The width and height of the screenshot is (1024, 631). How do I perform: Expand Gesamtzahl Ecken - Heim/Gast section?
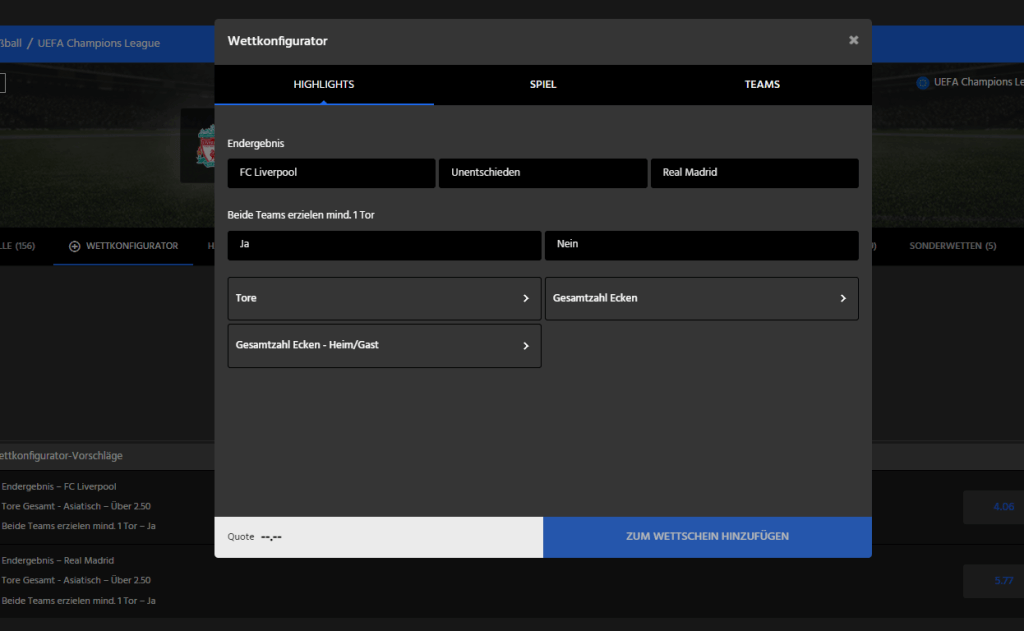(384, 346)
